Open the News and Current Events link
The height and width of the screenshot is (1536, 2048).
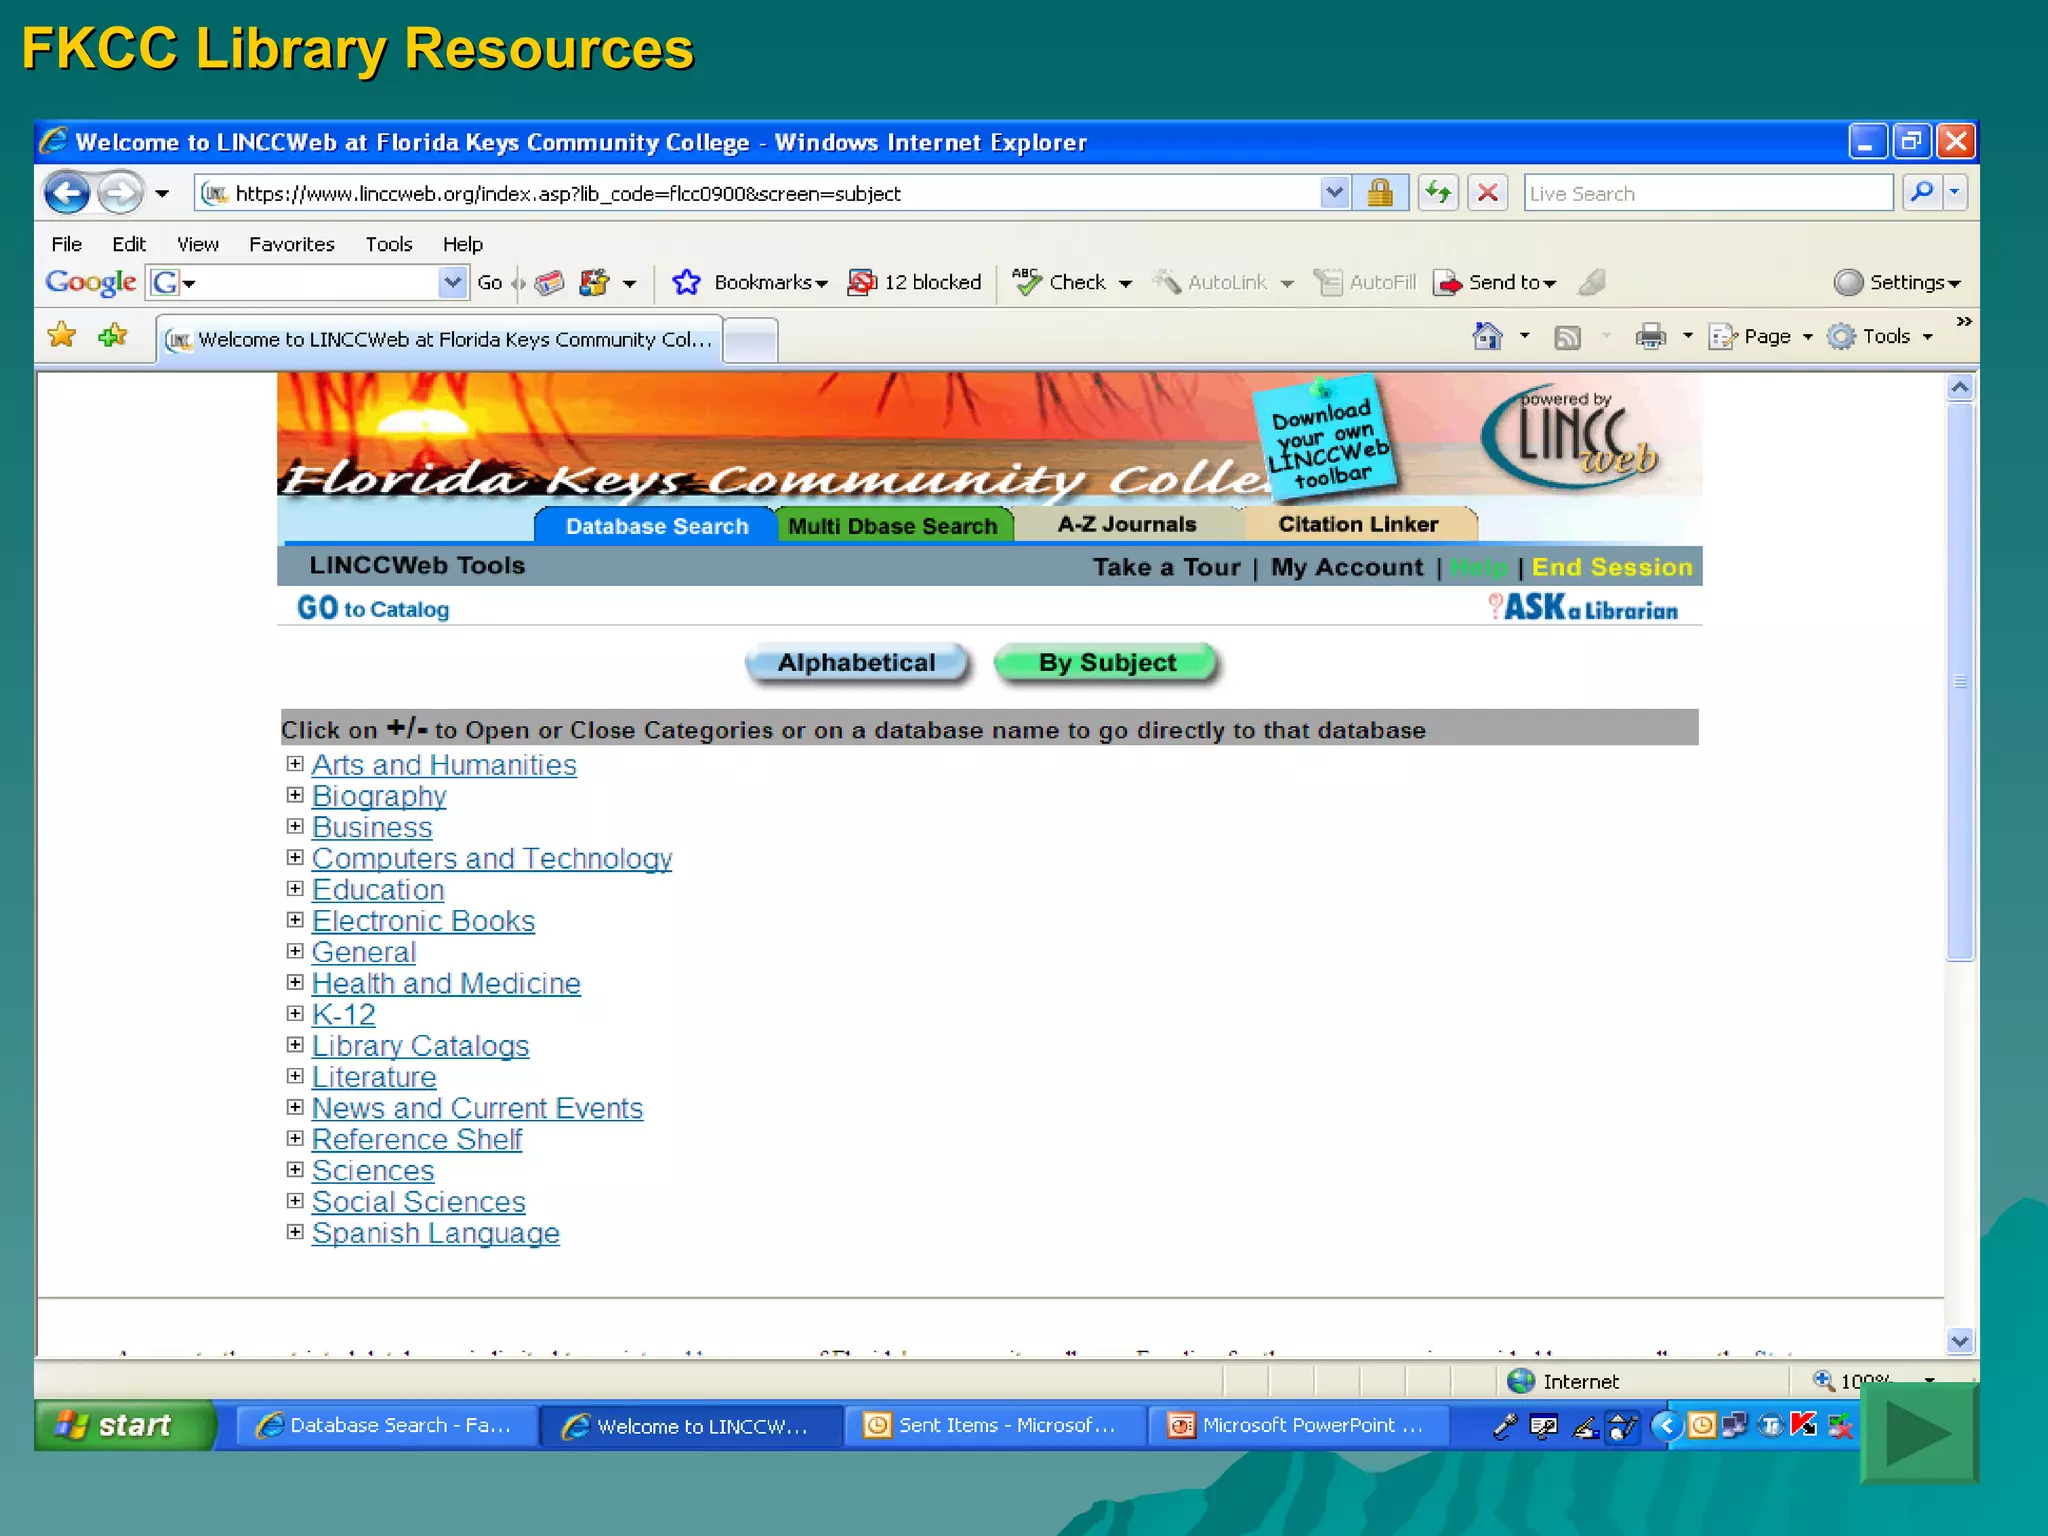[x=477, y=1108]
